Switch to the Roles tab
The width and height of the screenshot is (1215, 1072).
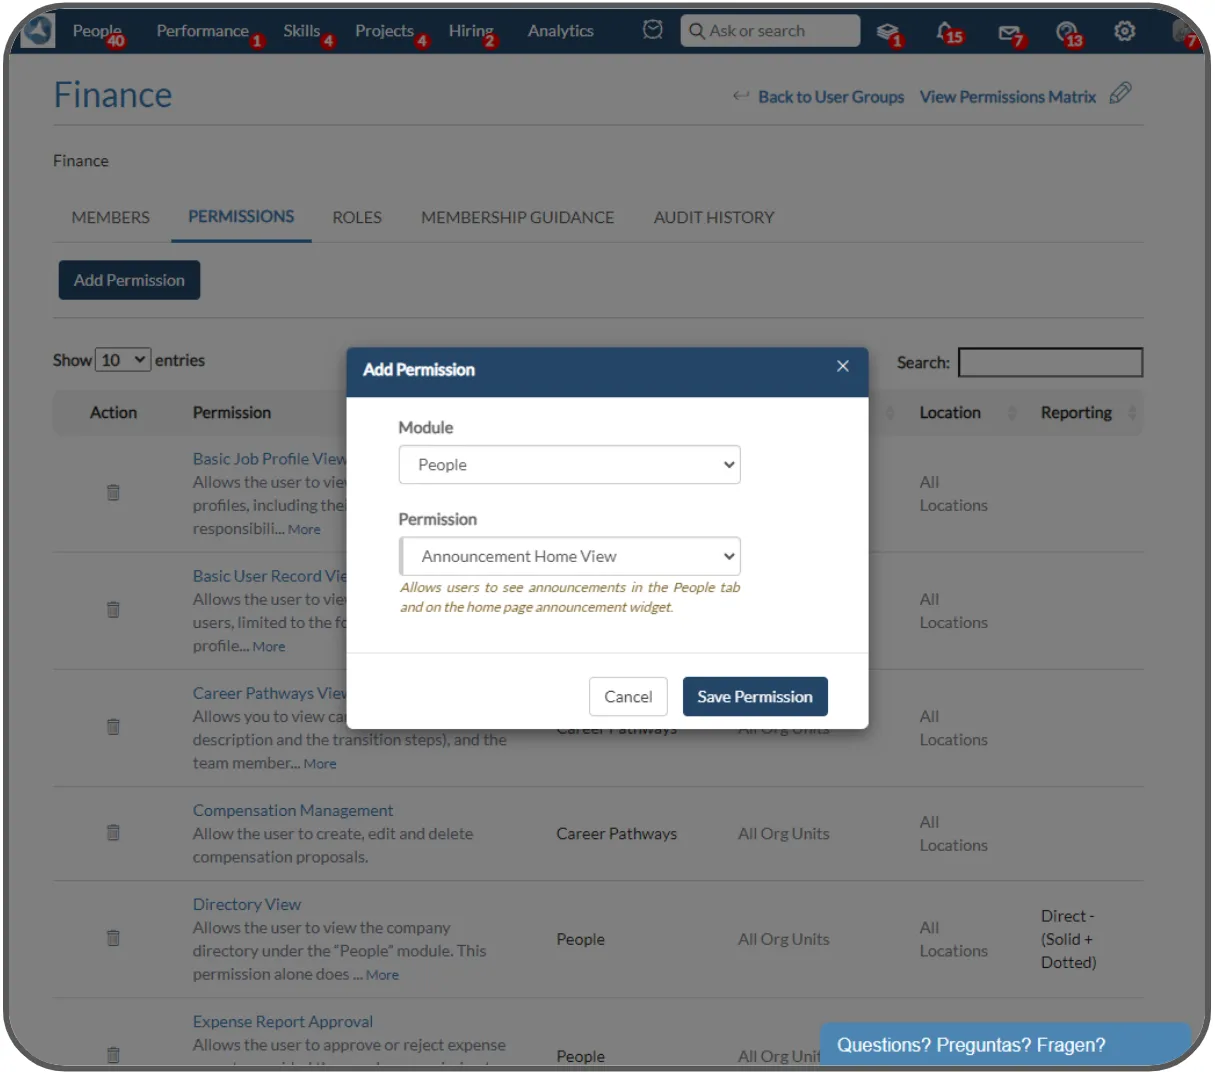(357, 217)
